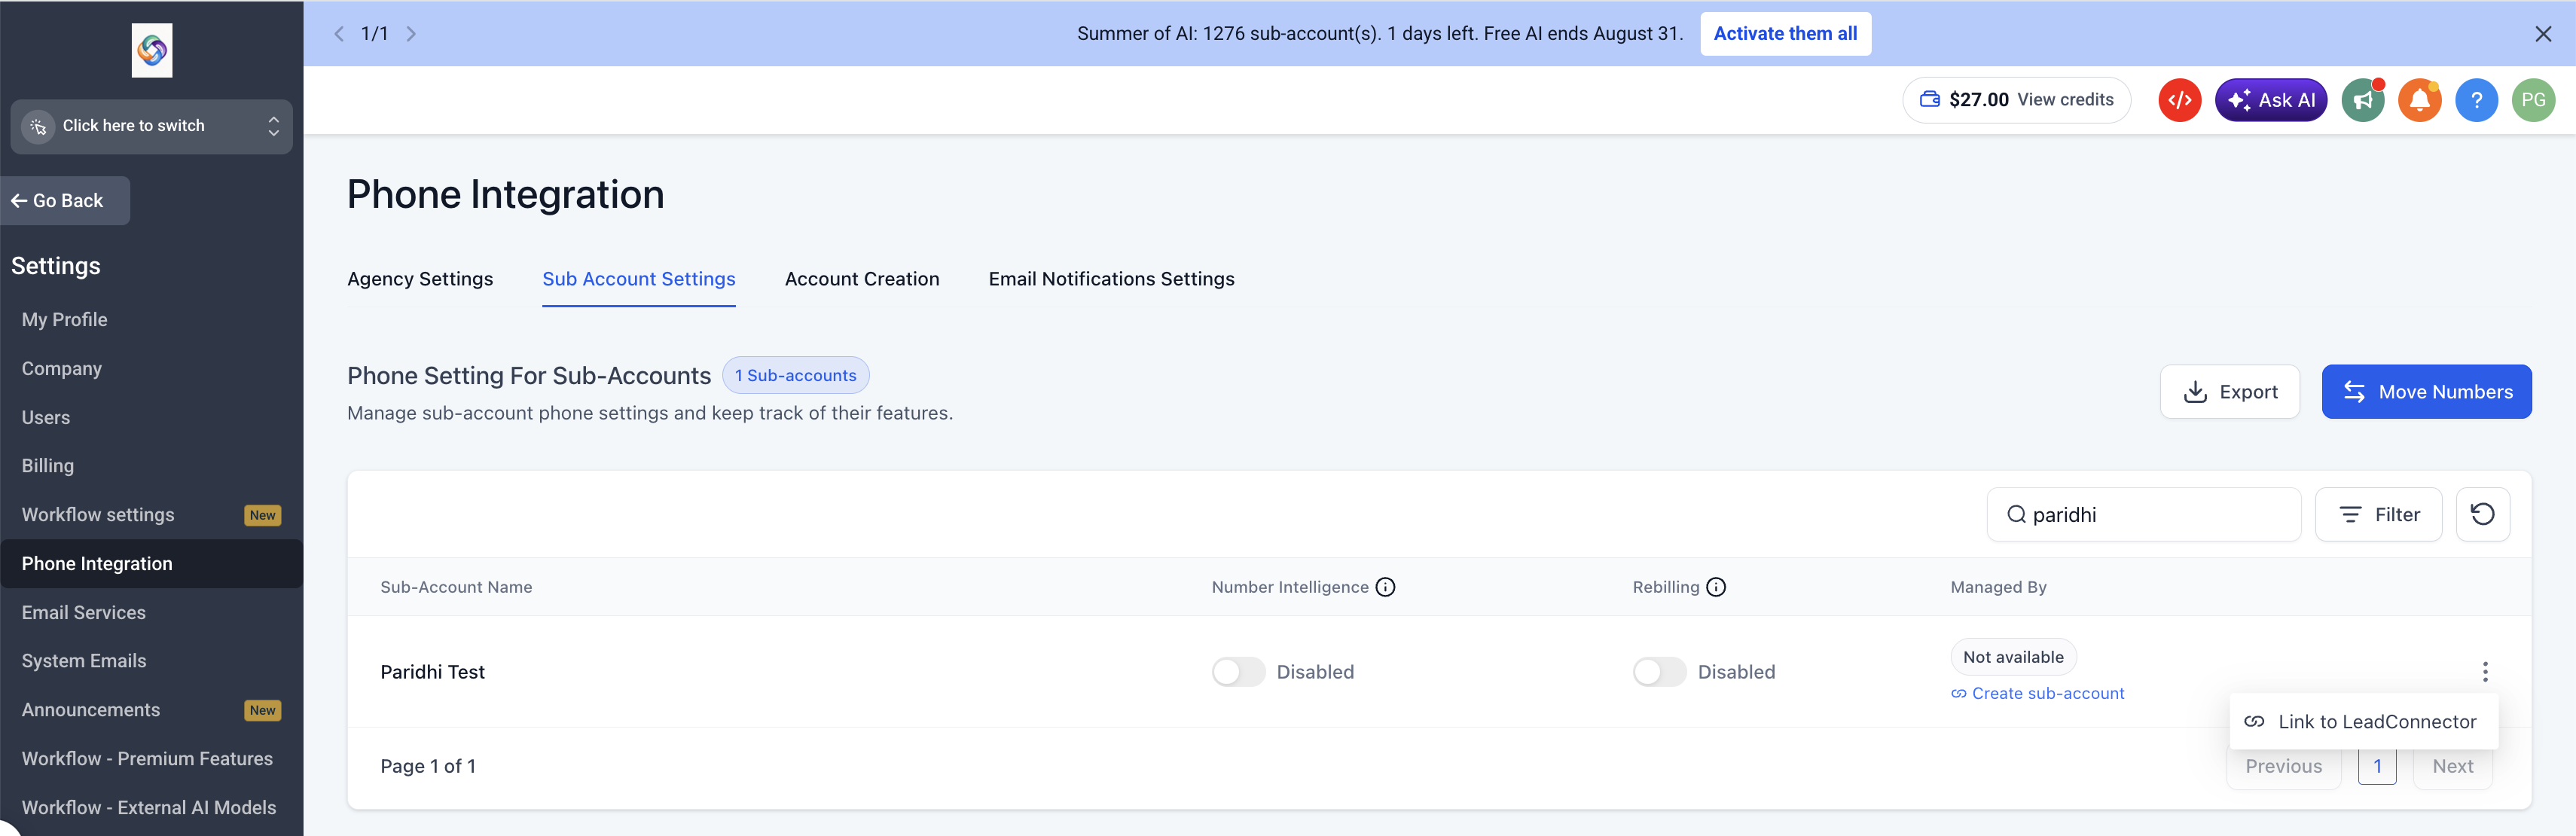Open the PG user avatar menu

(x=2533, y=100)
